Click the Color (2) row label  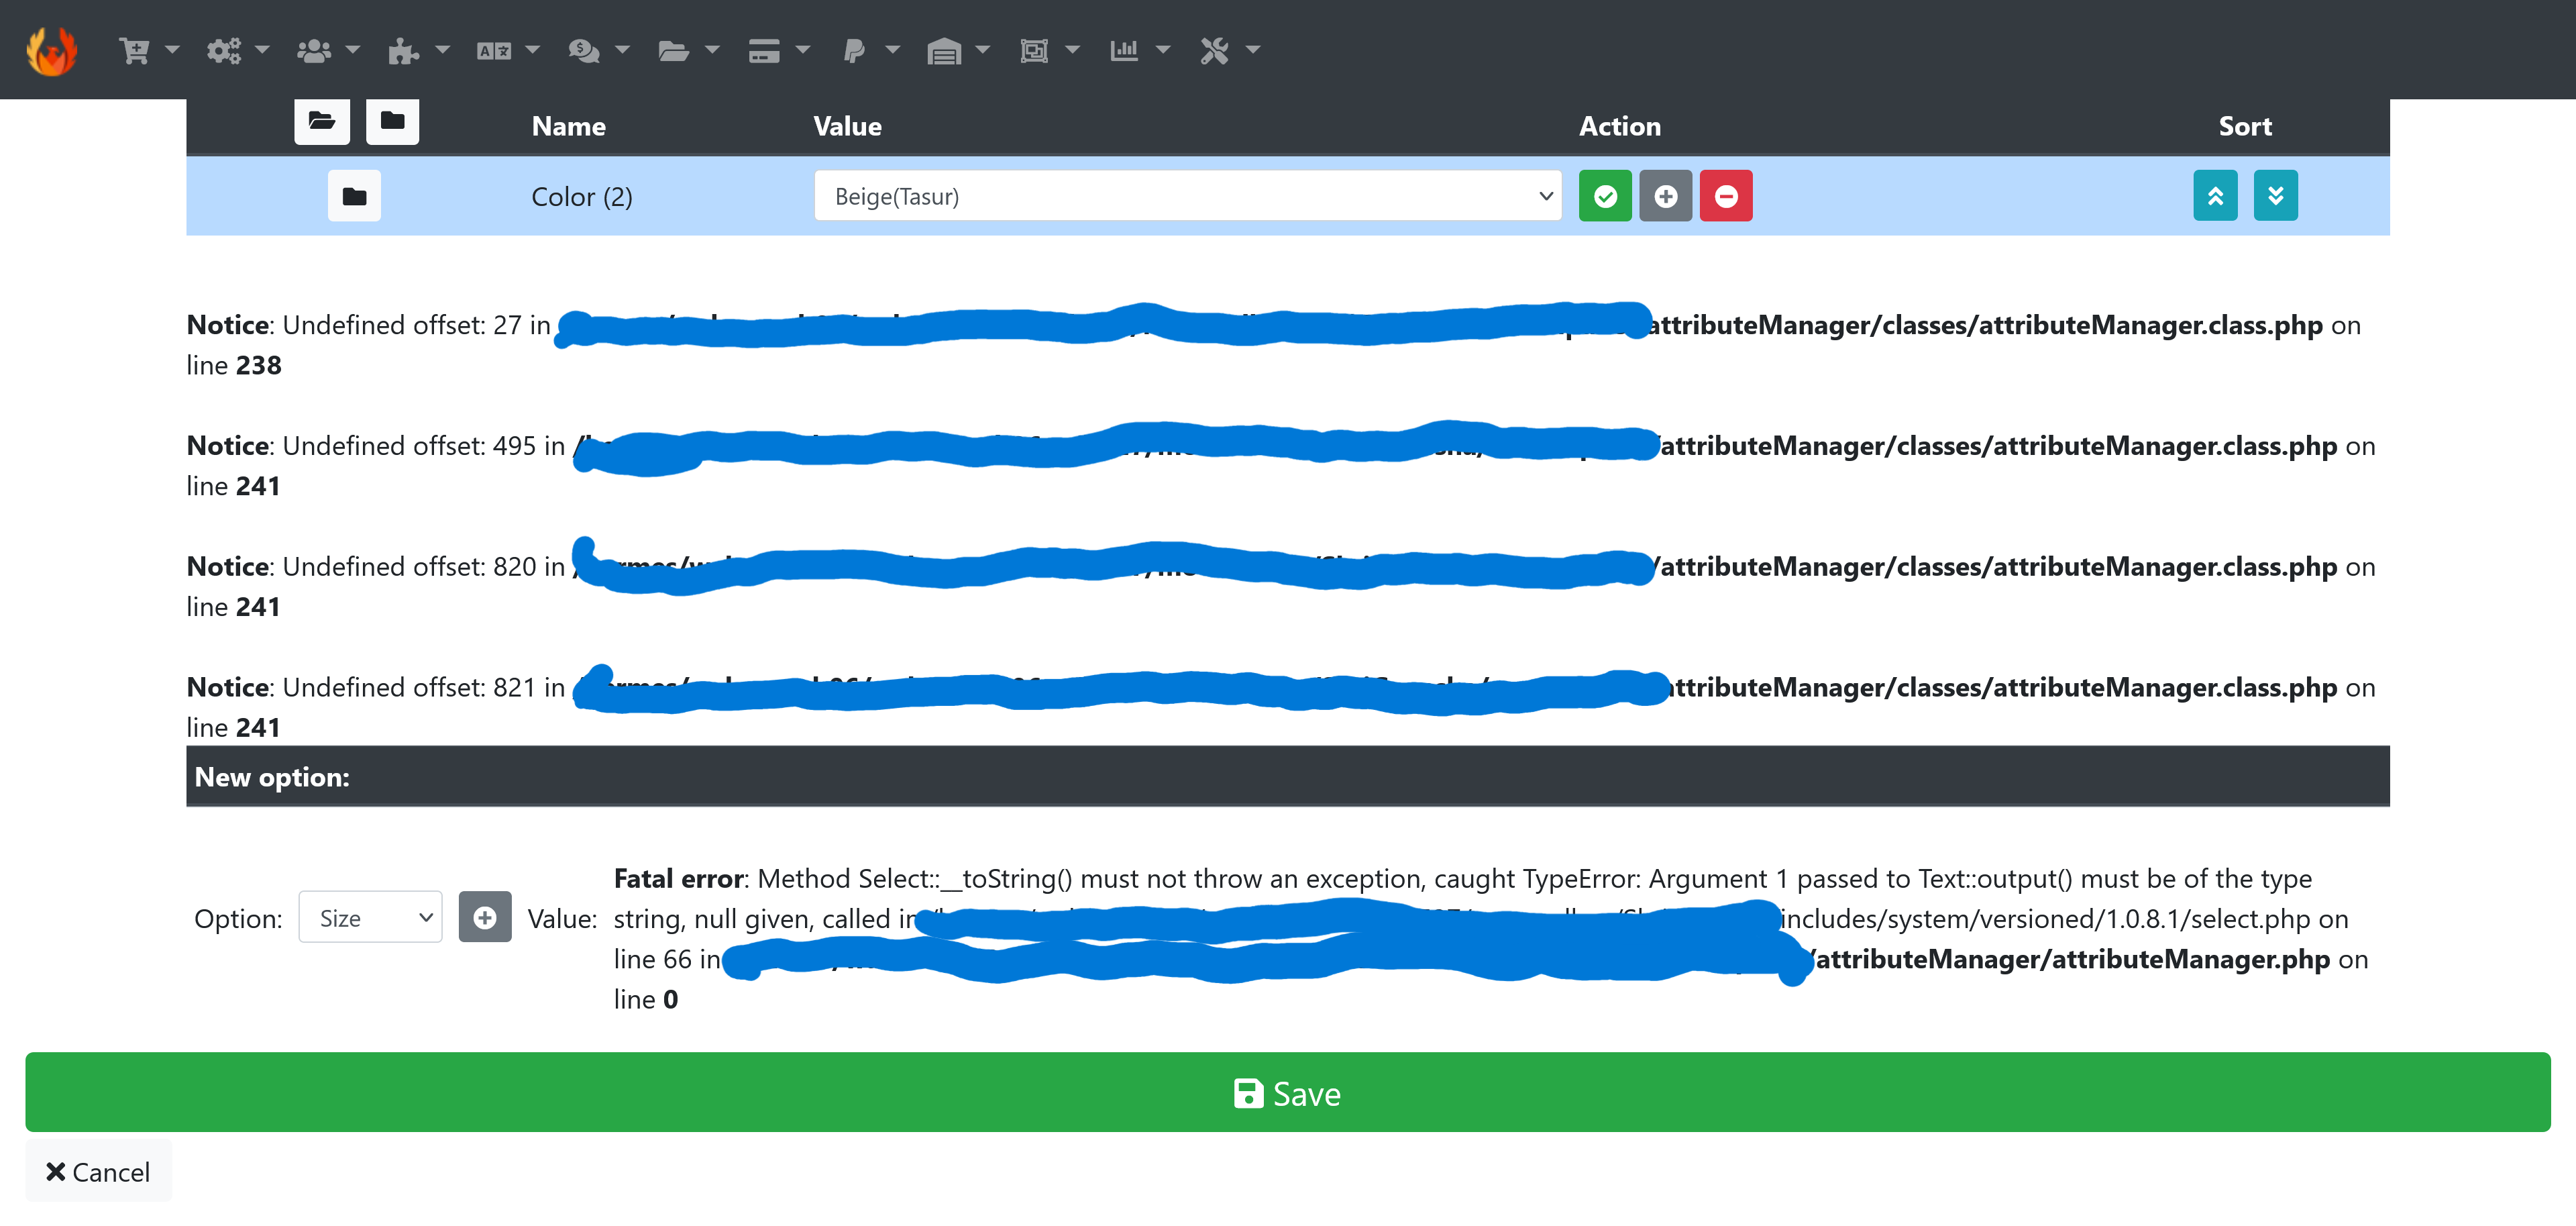(581, 196)
